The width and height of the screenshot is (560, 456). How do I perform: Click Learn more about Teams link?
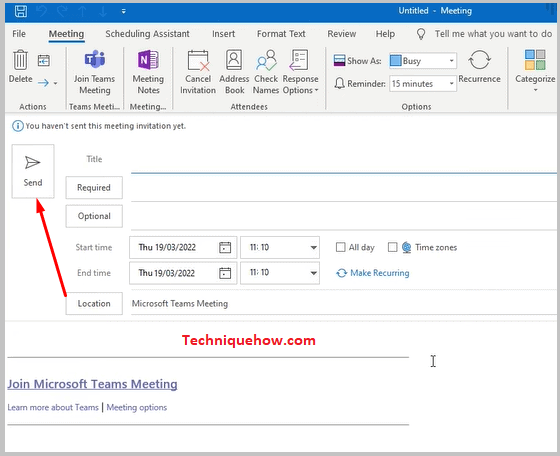[x=53, y=407]
